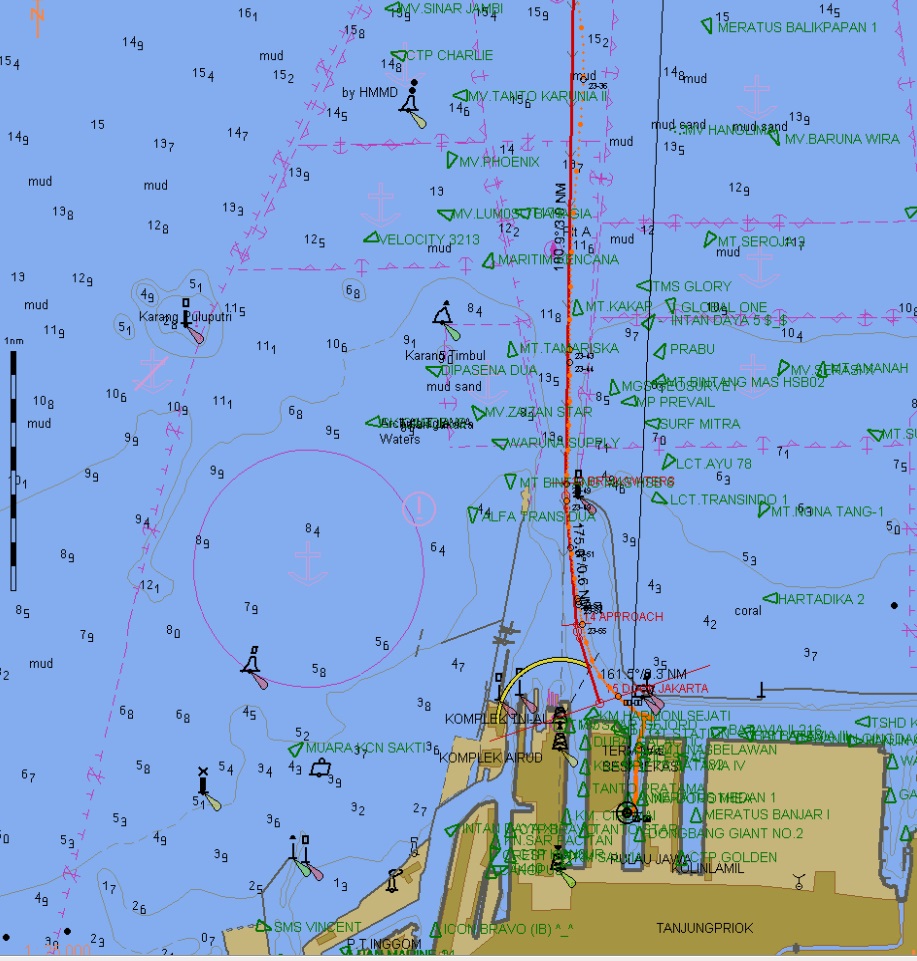The width and height of the screenshot is (917, 961).
Task: Select the SMS VINCENT vessel triangle
Action: click(263, 926)
